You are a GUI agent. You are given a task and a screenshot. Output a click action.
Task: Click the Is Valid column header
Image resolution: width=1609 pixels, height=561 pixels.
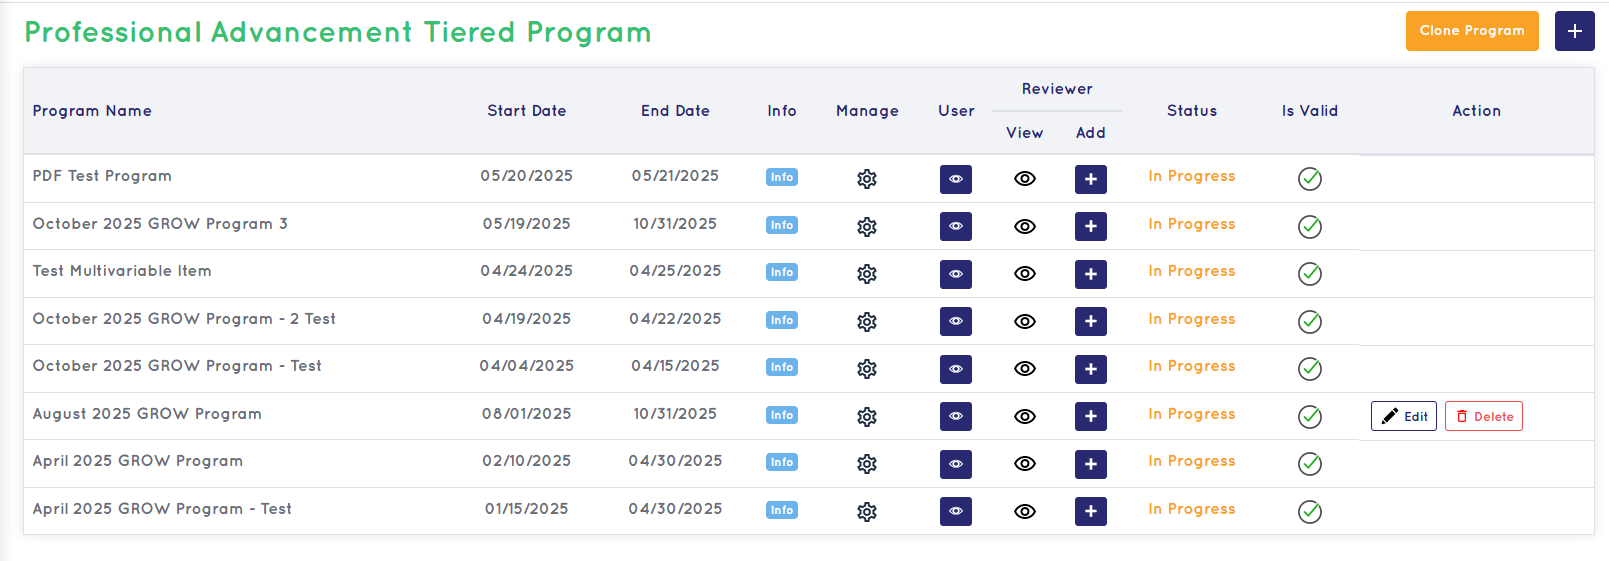click(x=1310, y=111)
